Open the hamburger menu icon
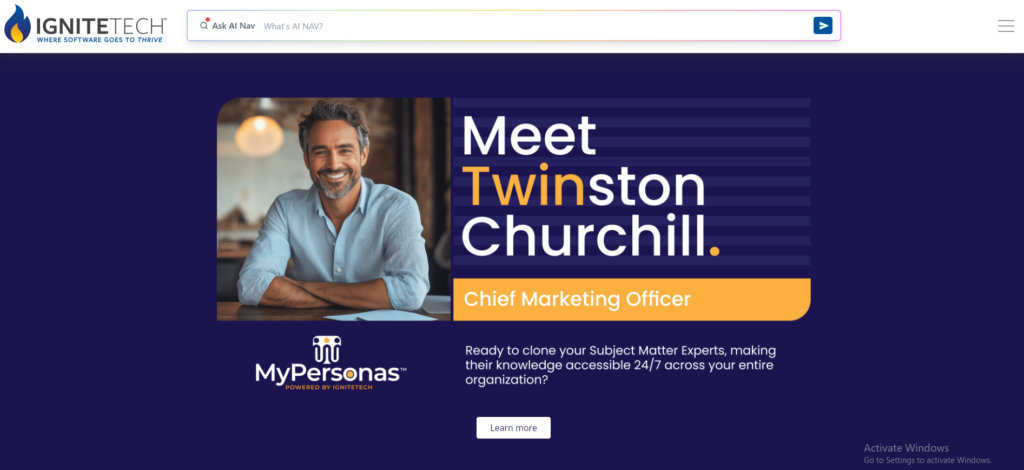The height and width of the screenshot is (470, 1024). click(x=1006, y=26)
